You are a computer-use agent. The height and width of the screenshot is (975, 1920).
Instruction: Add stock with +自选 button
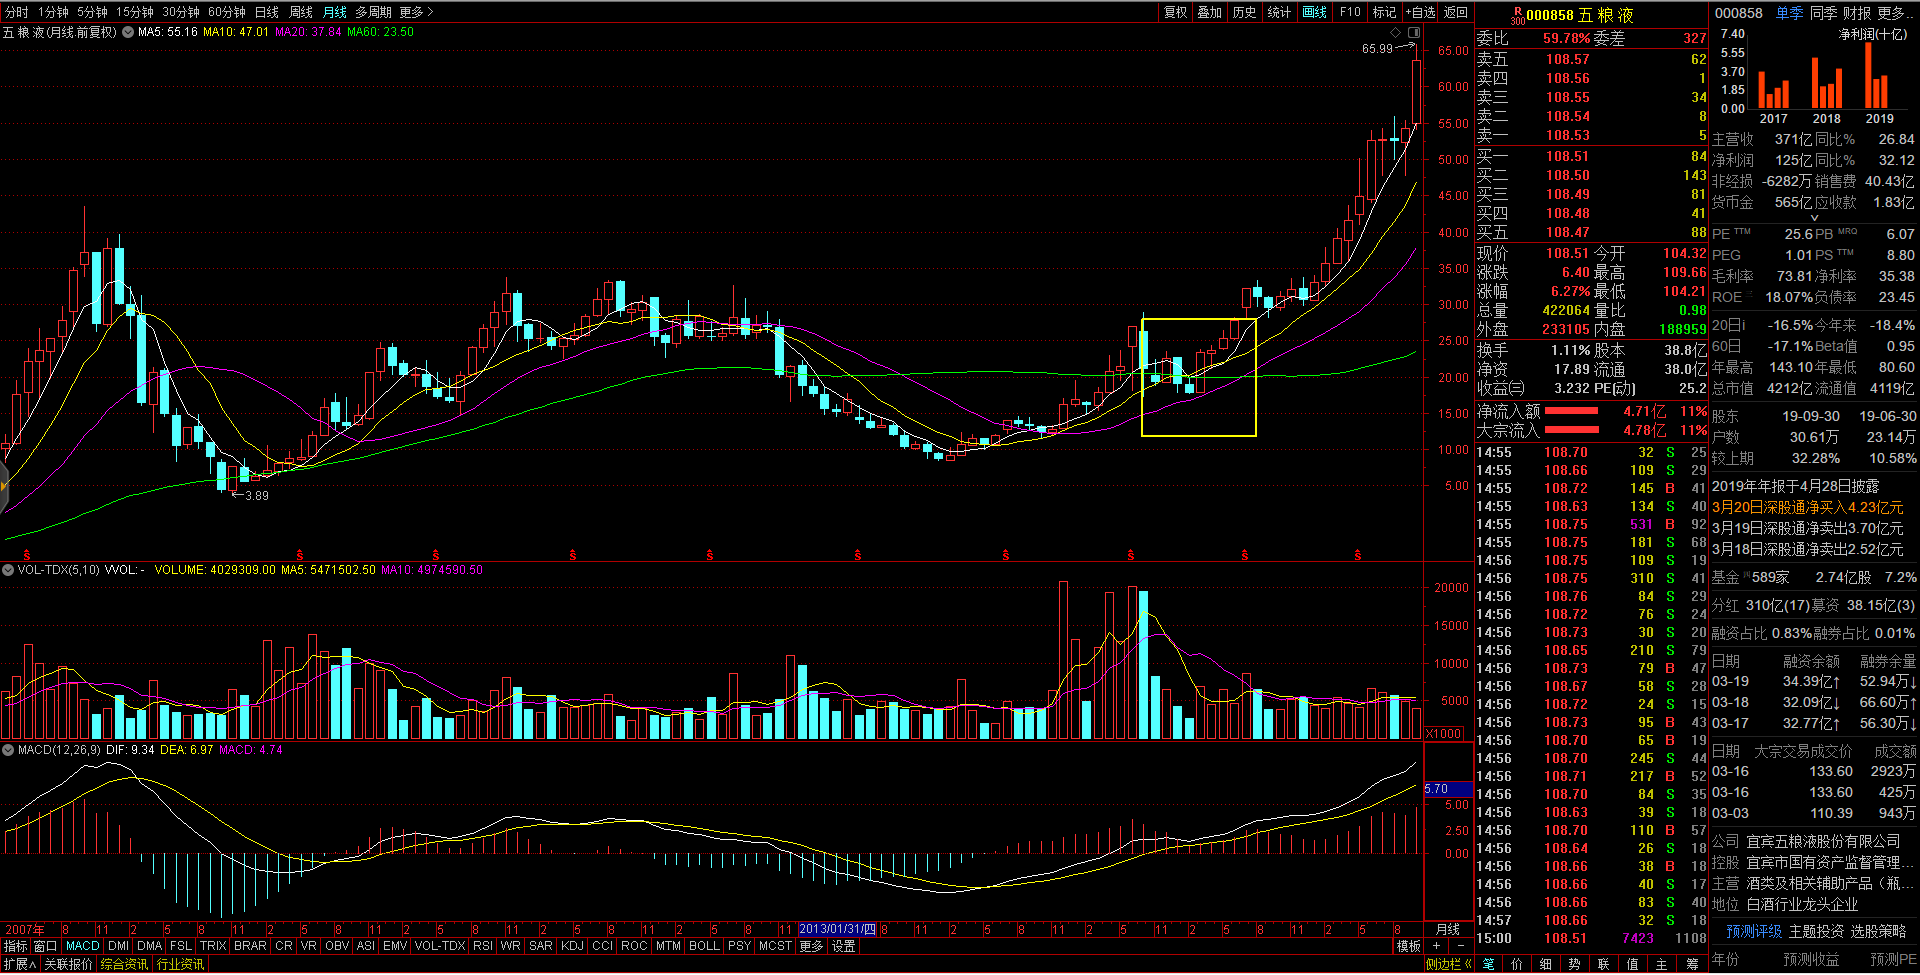tap(1421, 12)
